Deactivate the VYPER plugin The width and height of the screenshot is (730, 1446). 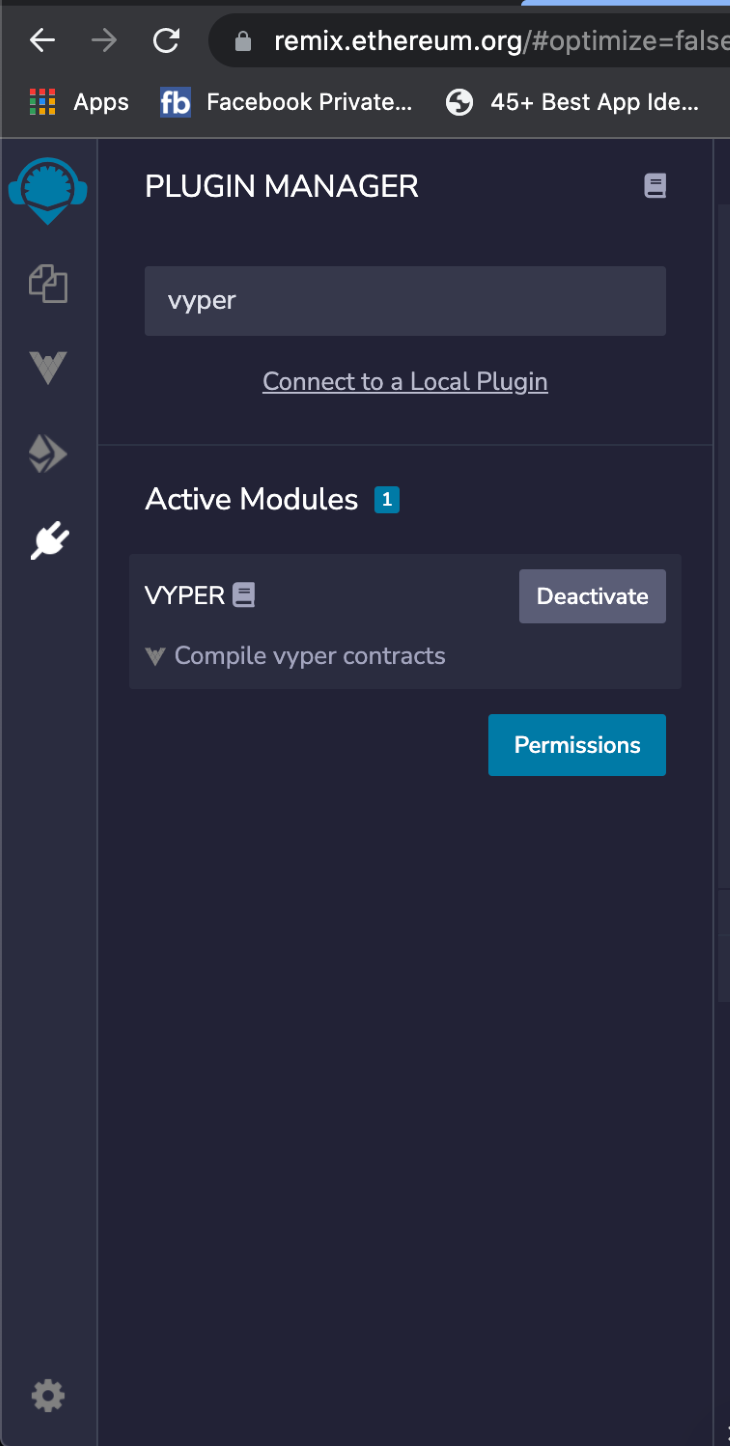click(592, 595)
